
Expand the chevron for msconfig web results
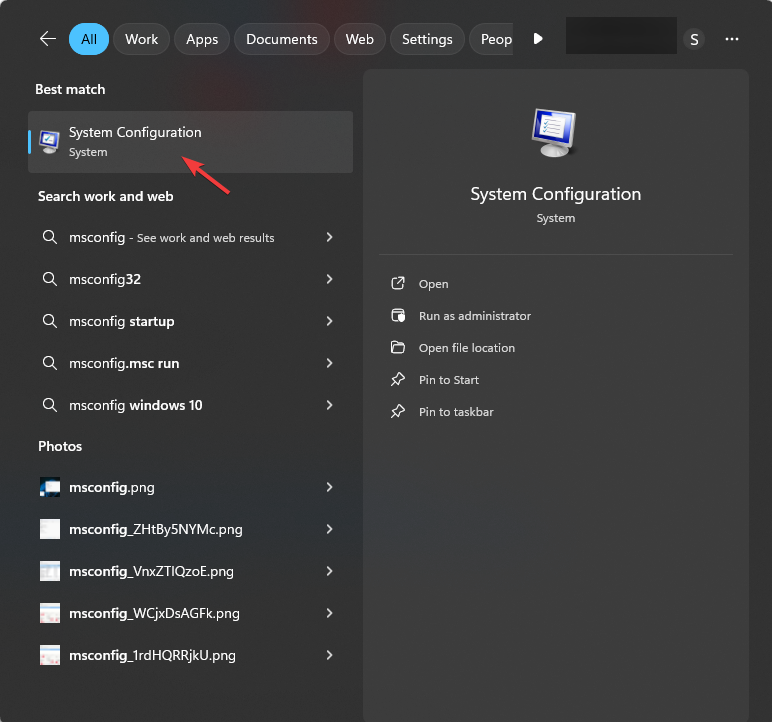tap(329, 237)
